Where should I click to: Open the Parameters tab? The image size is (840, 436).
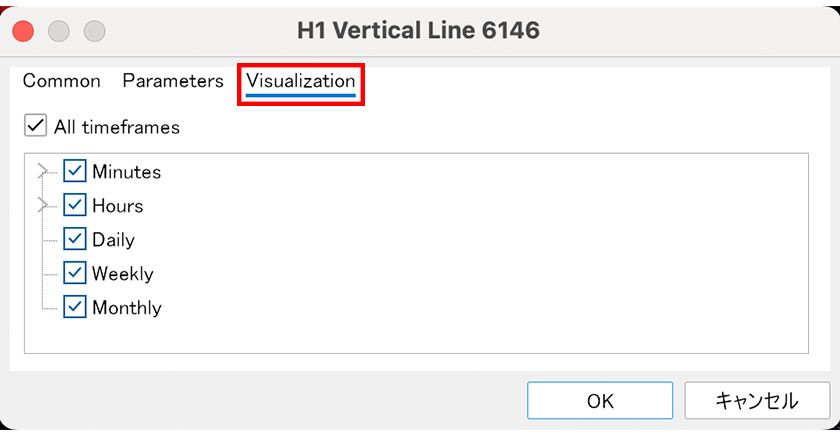click(x=173, y=81)
